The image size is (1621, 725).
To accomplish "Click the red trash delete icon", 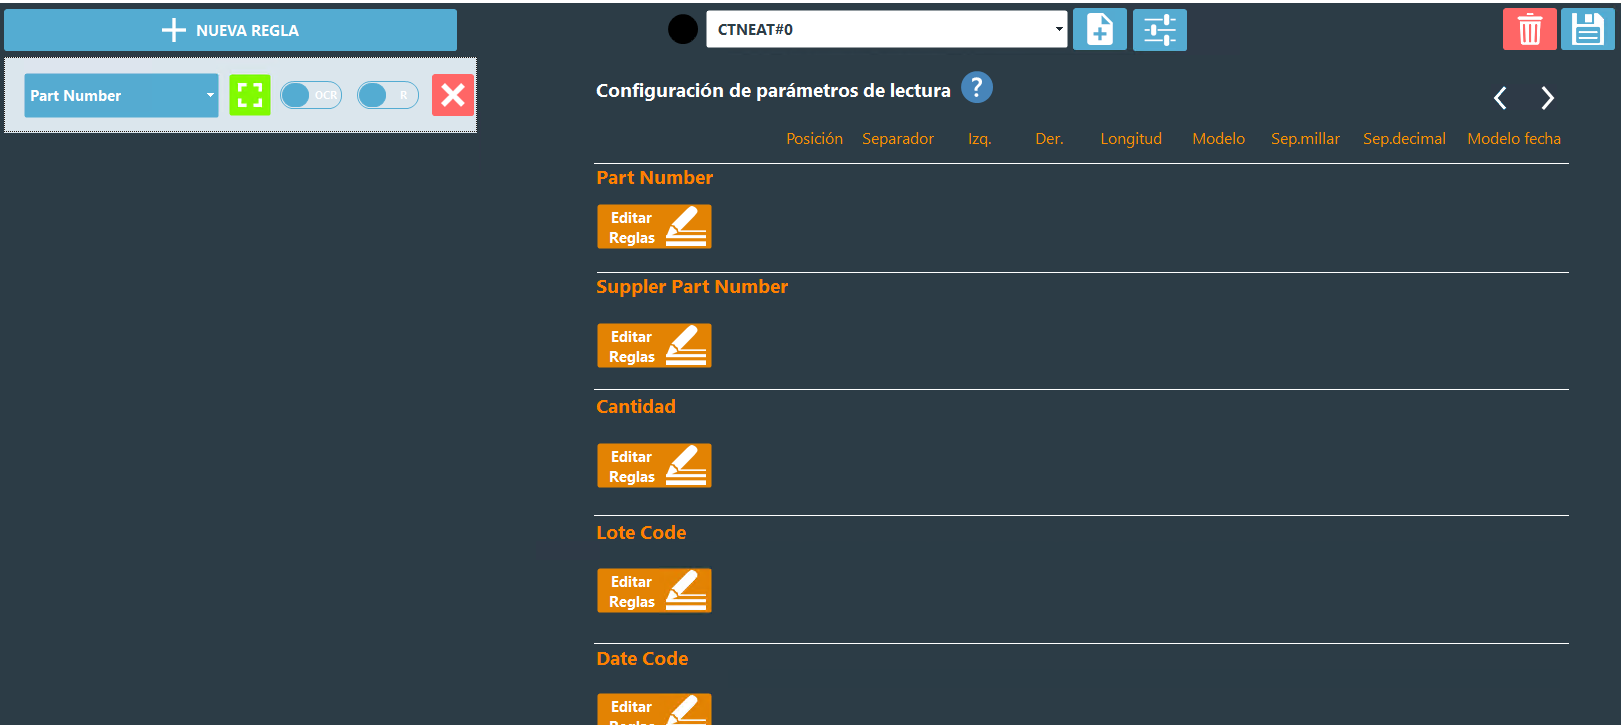I will (x=1529, y=30).
